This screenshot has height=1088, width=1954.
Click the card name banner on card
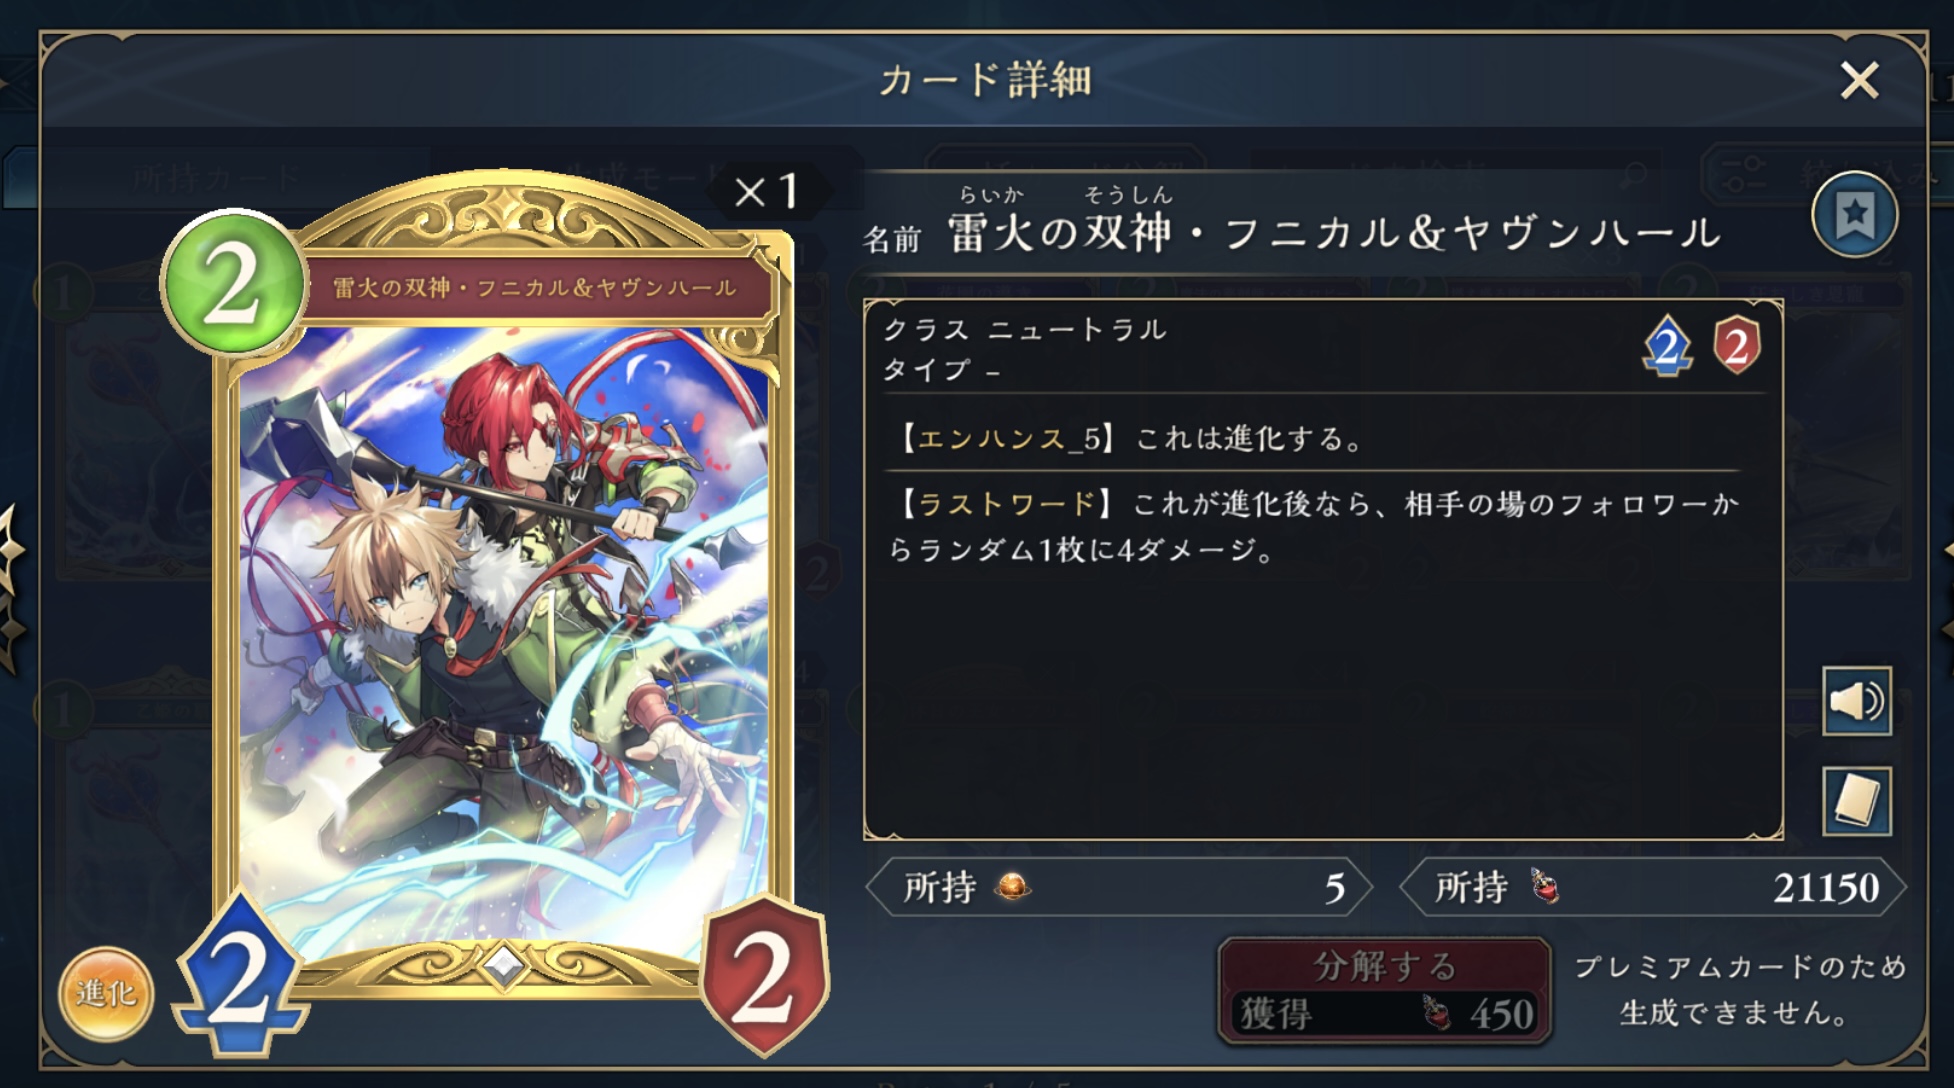coord(536,288)
